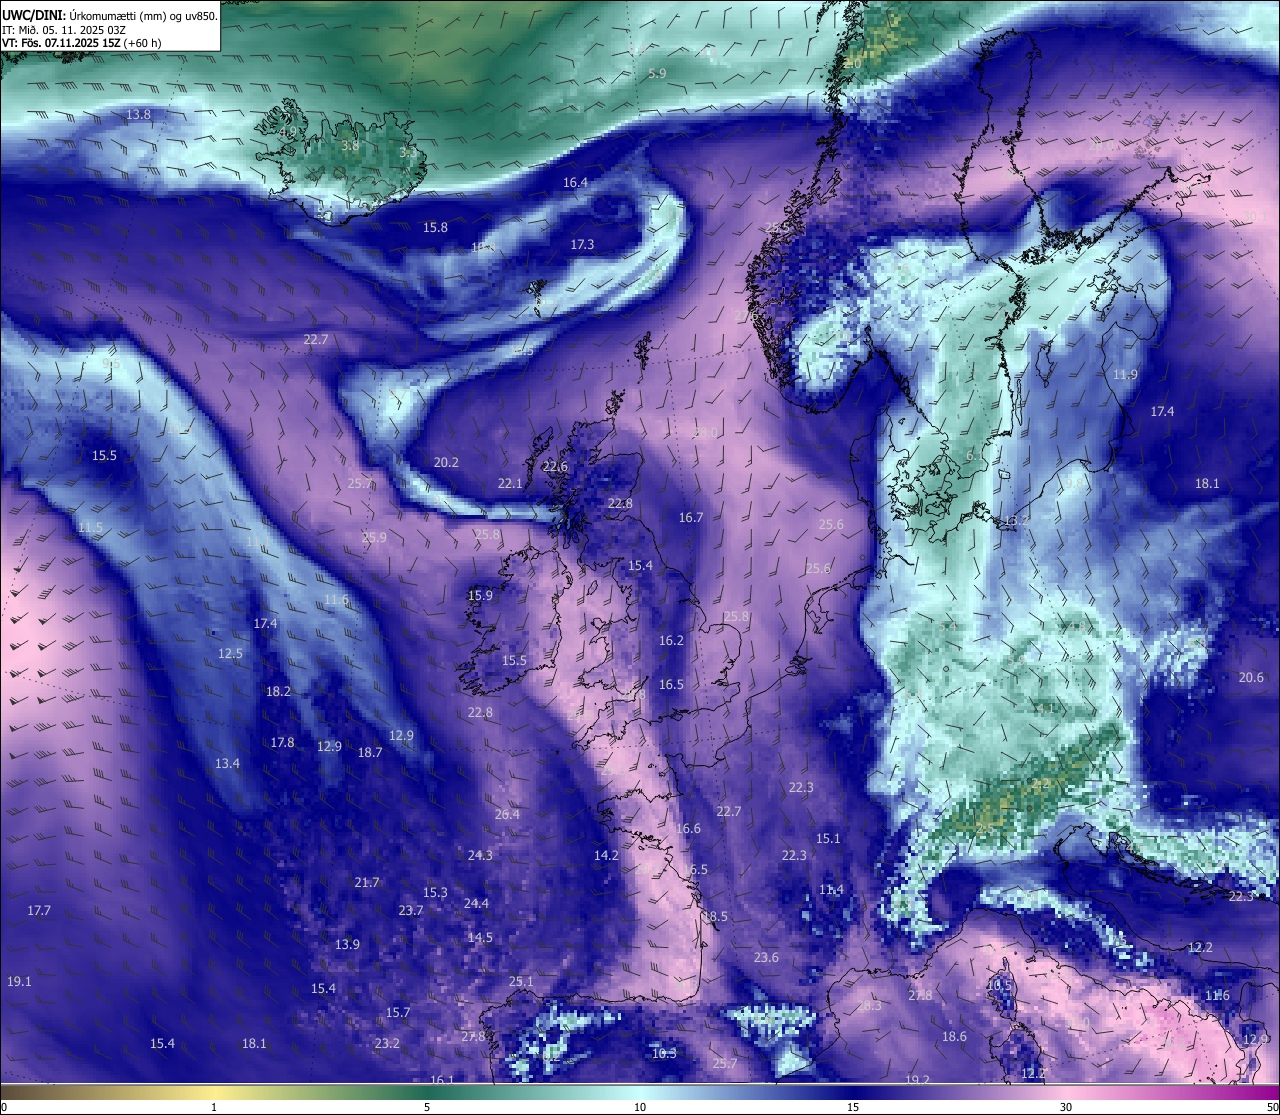1280x1115 pixels.
Task: Click the 17.8 value label
Action: click(282, 743)
